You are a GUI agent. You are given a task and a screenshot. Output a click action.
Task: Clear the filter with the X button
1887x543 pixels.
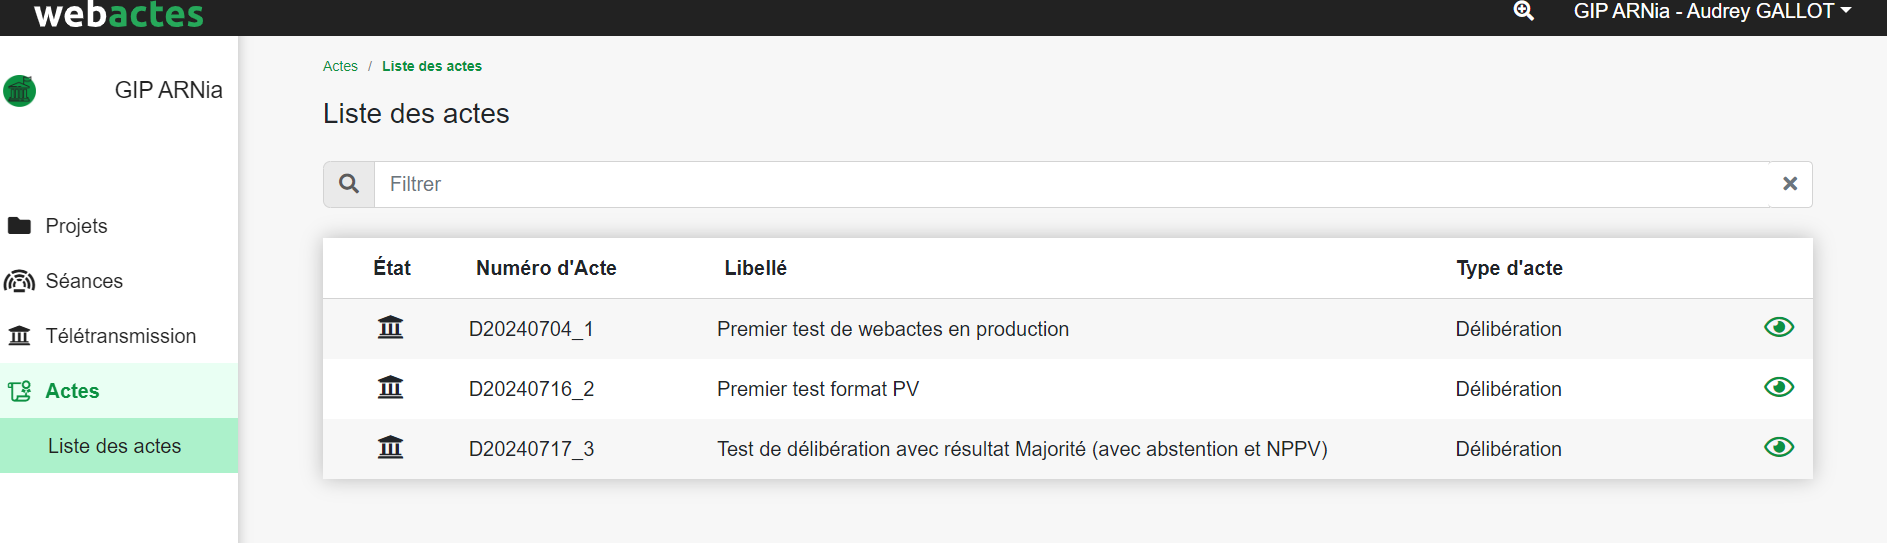[1790, 184]
